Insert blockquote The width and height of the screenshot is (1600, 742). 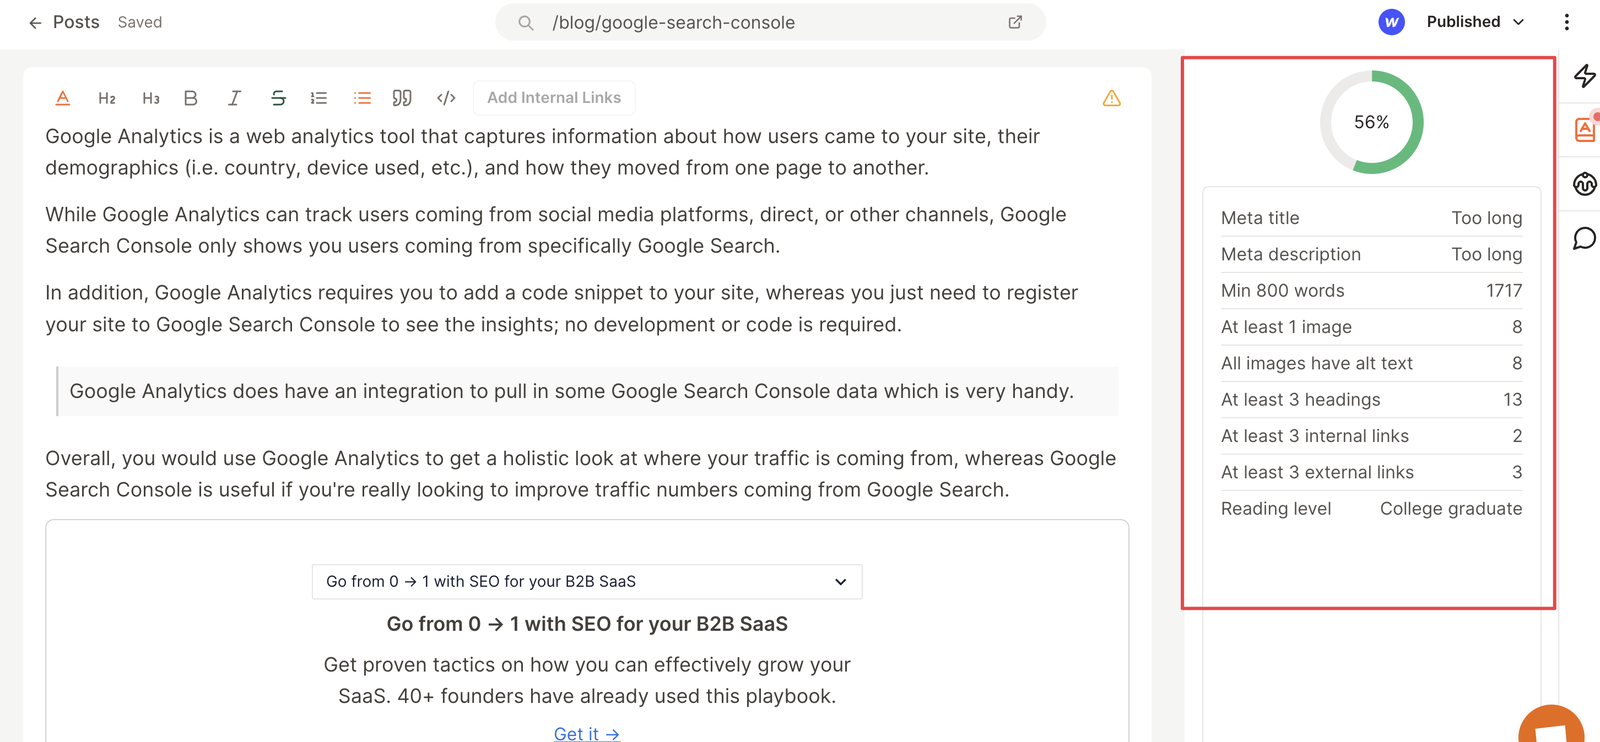point(402,98)
